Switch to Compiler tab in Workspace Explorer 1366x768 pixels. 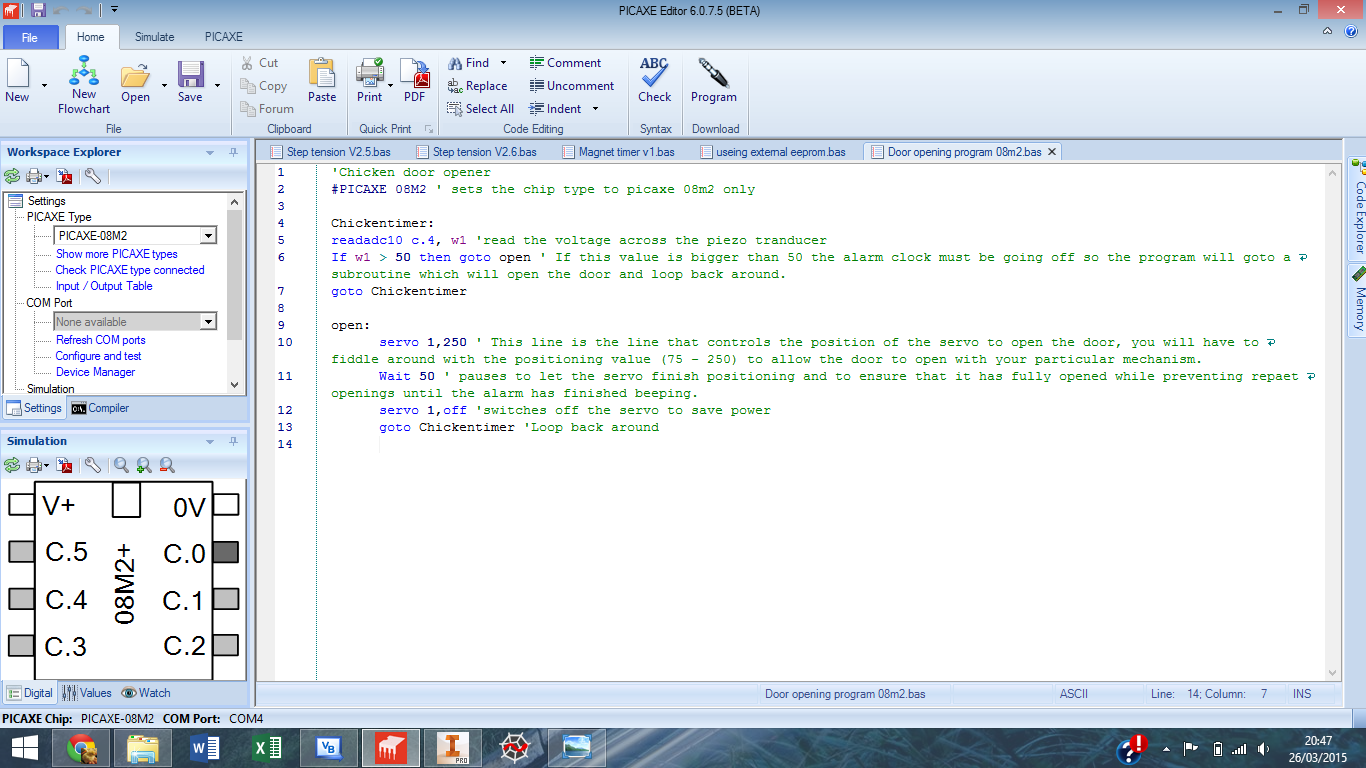tap(100, 408)
